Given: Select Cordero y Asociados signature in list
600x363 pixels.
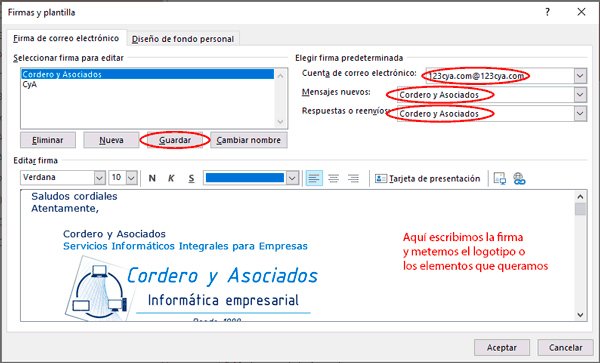Looking at the screenshot, I should point(147,74).
